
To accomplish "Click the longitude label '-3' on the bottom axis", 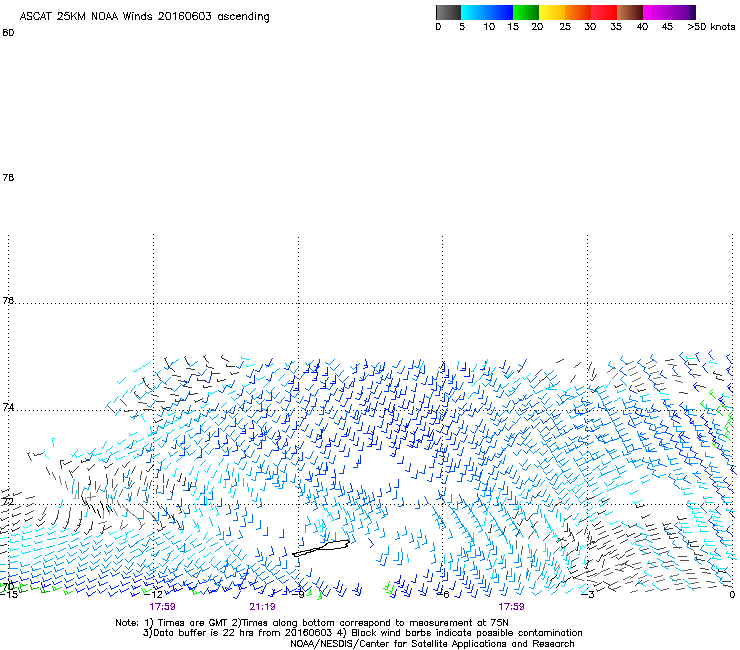I will [x=588, y=594].
